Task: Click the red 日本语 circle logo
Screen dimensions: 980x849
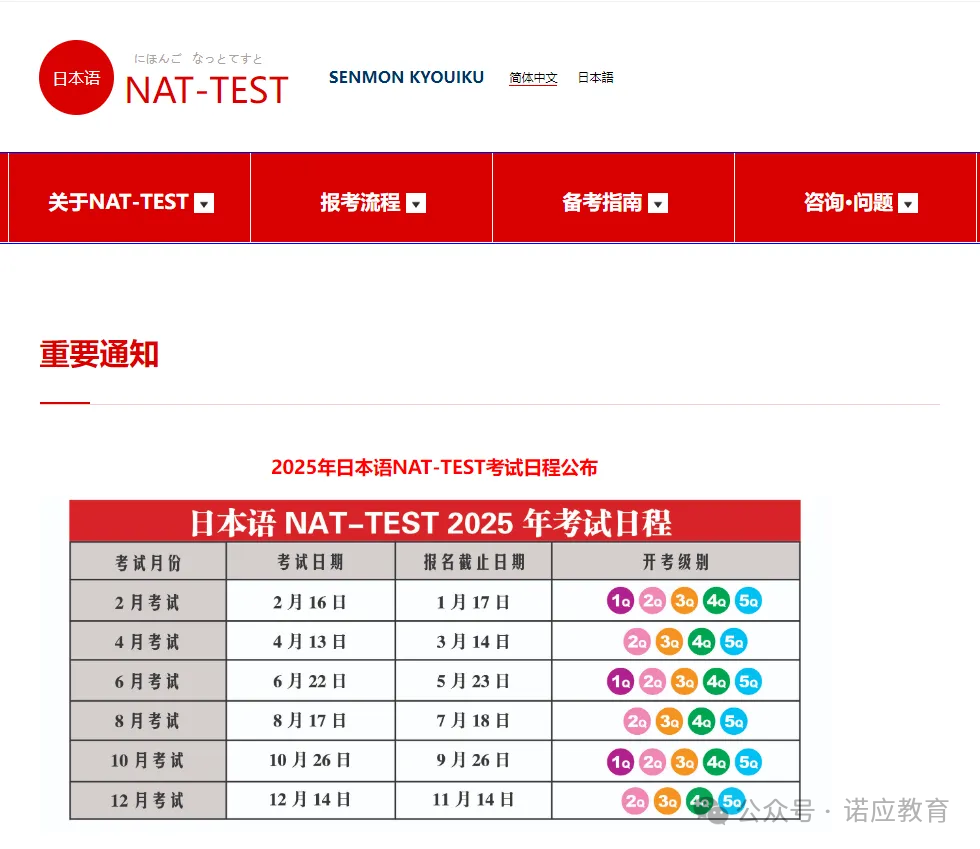Action: tap(76, 78)
